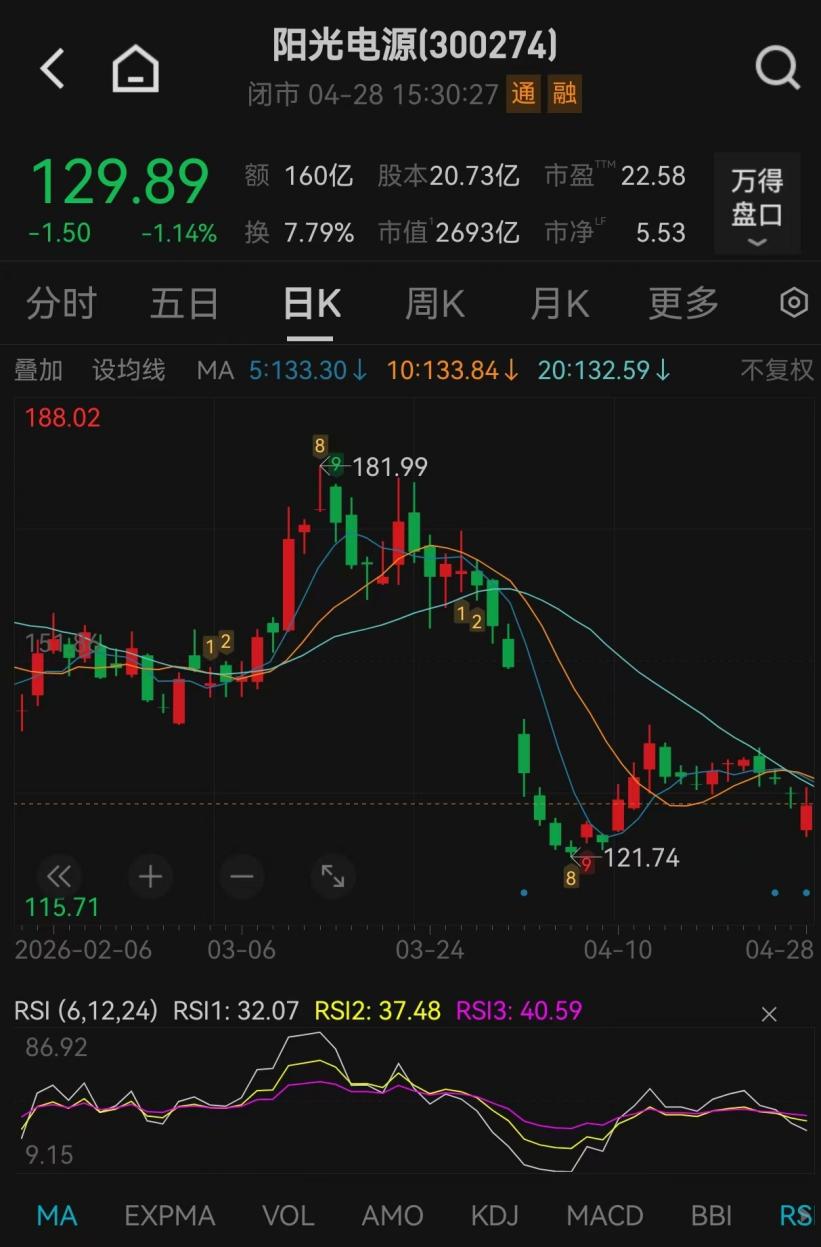Expand the 万得盘口 dropdown
The width and height of the screenshot is (821, 1247).
(757, 205)
